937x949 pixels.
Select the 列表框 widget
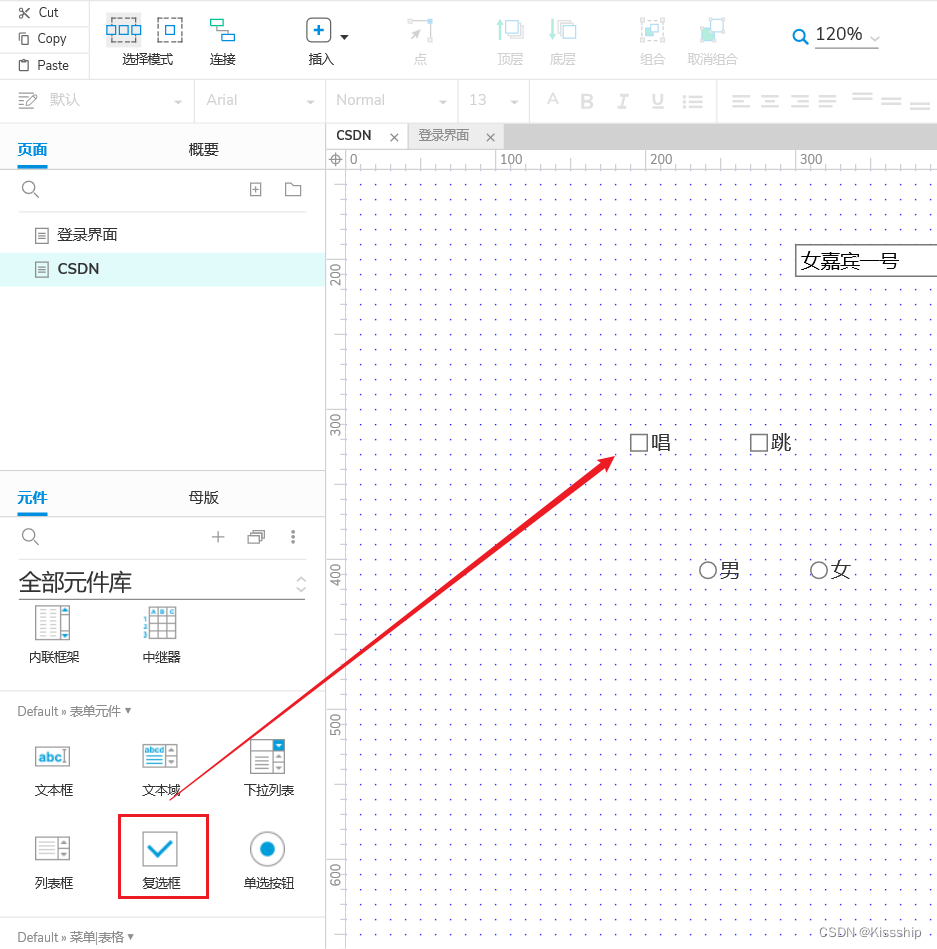[x=54, y=861]
